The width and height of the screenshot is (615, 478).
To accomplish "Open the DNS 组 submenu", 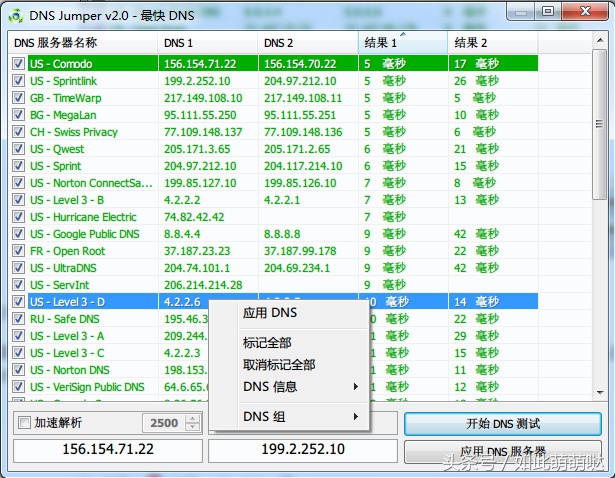I will pos(289,416).
